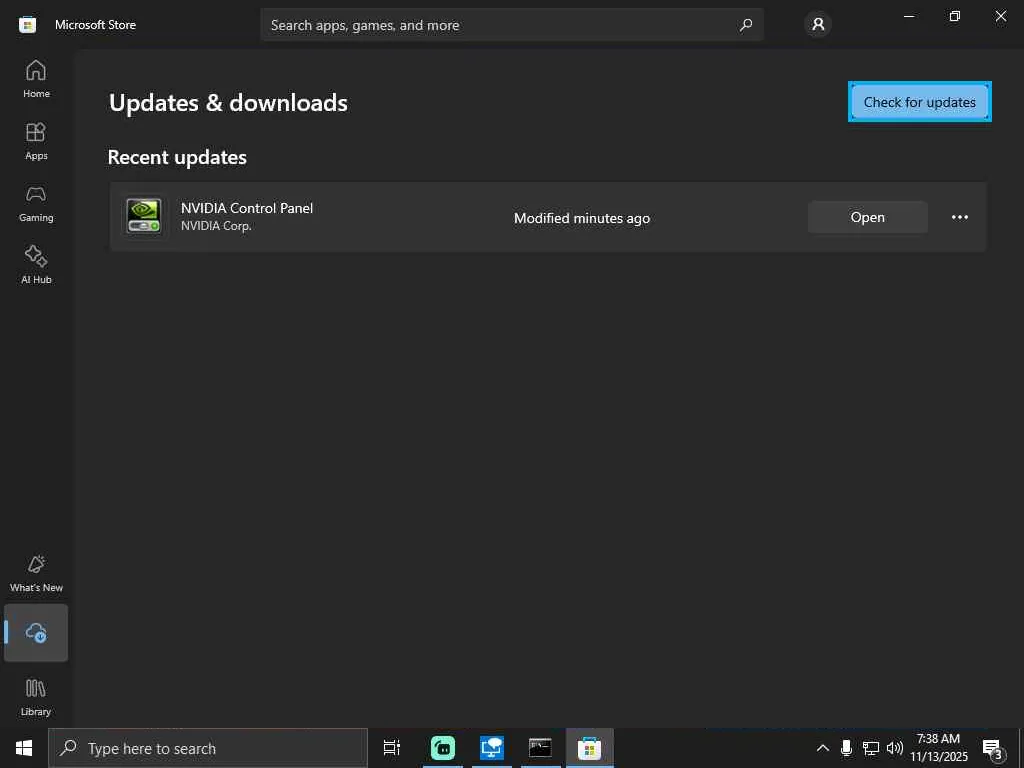Open What's New in the sidebar
1024x768 pixels.
[x=36, y=573]
